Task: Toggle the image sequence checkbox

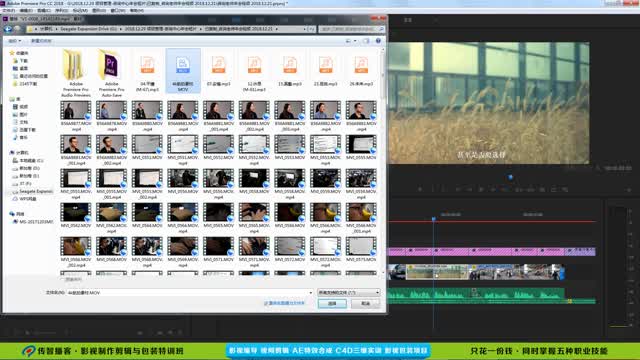Action: pos(266,303)
